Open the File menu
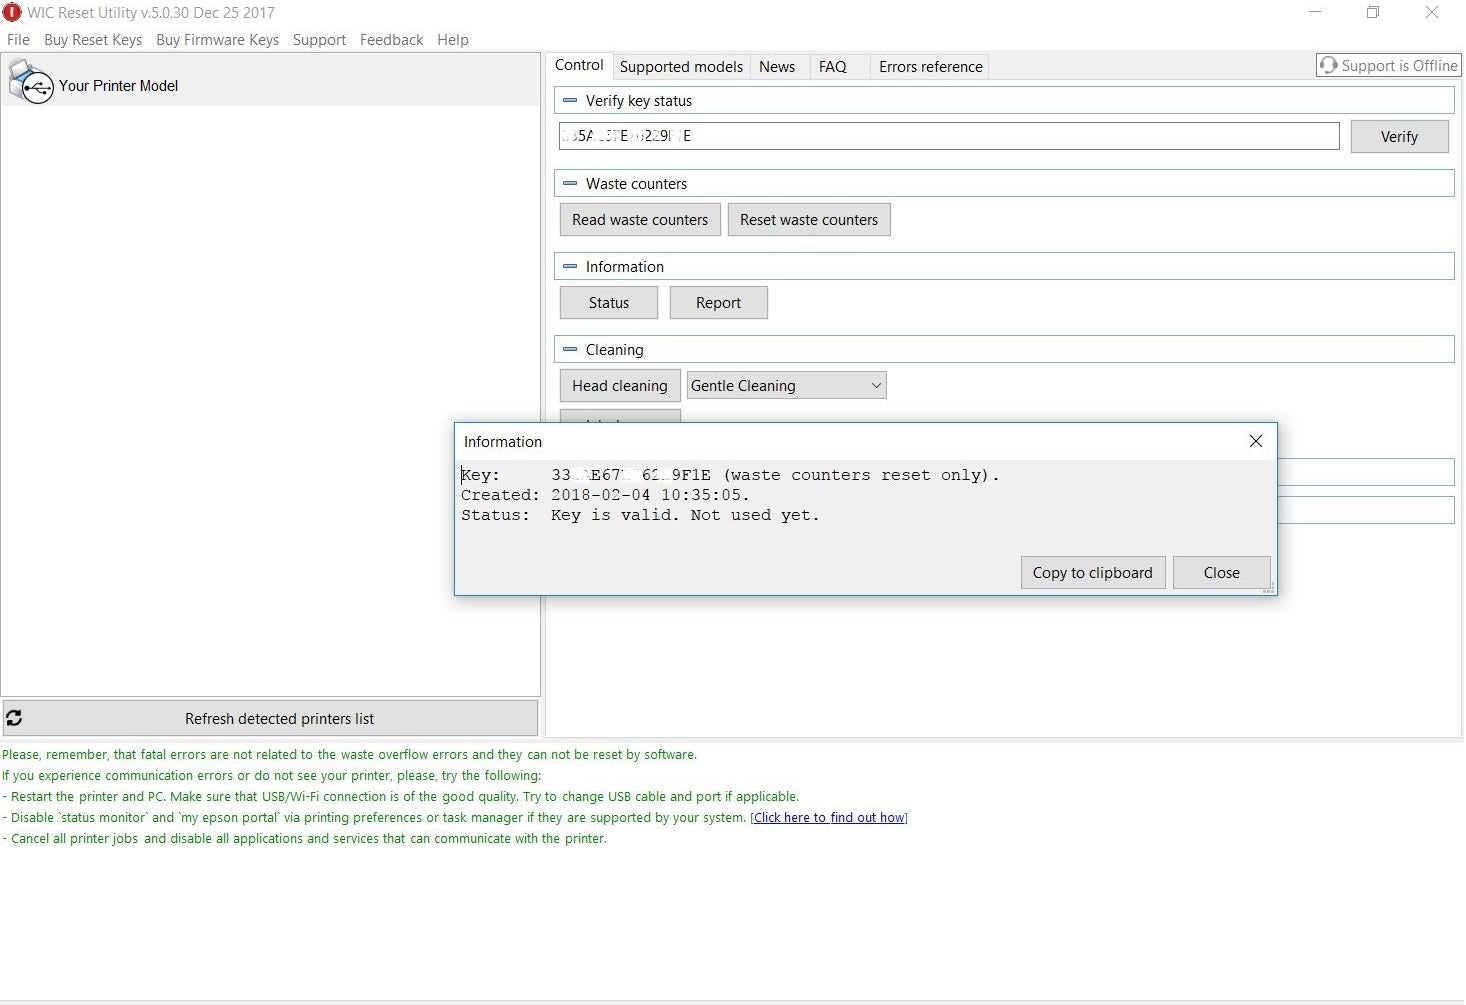The image size is (1466, 1005). coord(18,39)
